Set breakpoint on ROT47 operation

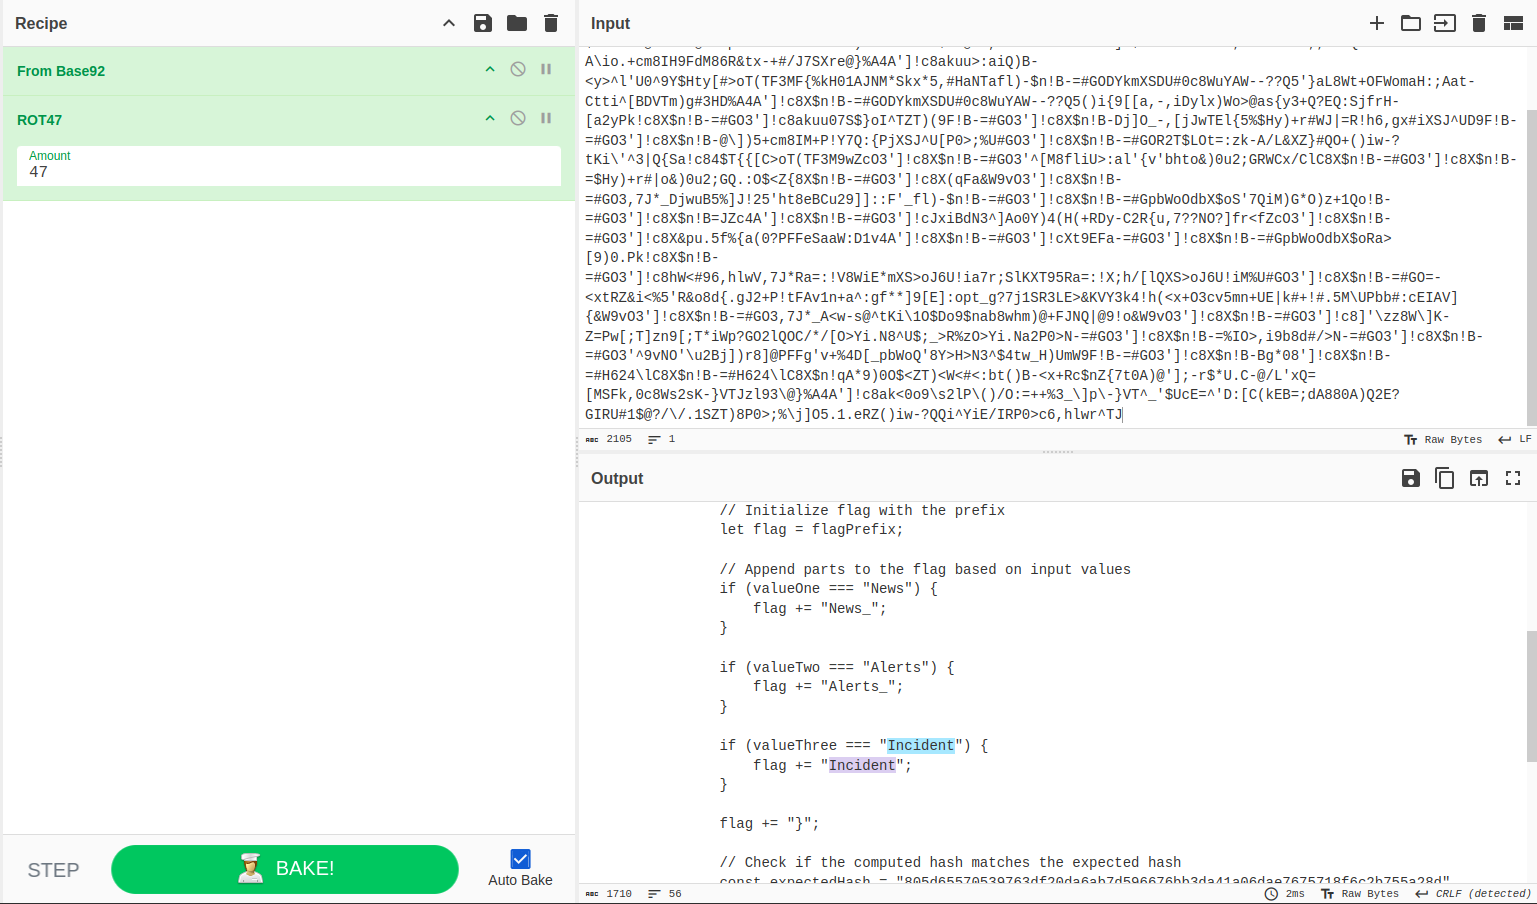[x=546, y=118]
